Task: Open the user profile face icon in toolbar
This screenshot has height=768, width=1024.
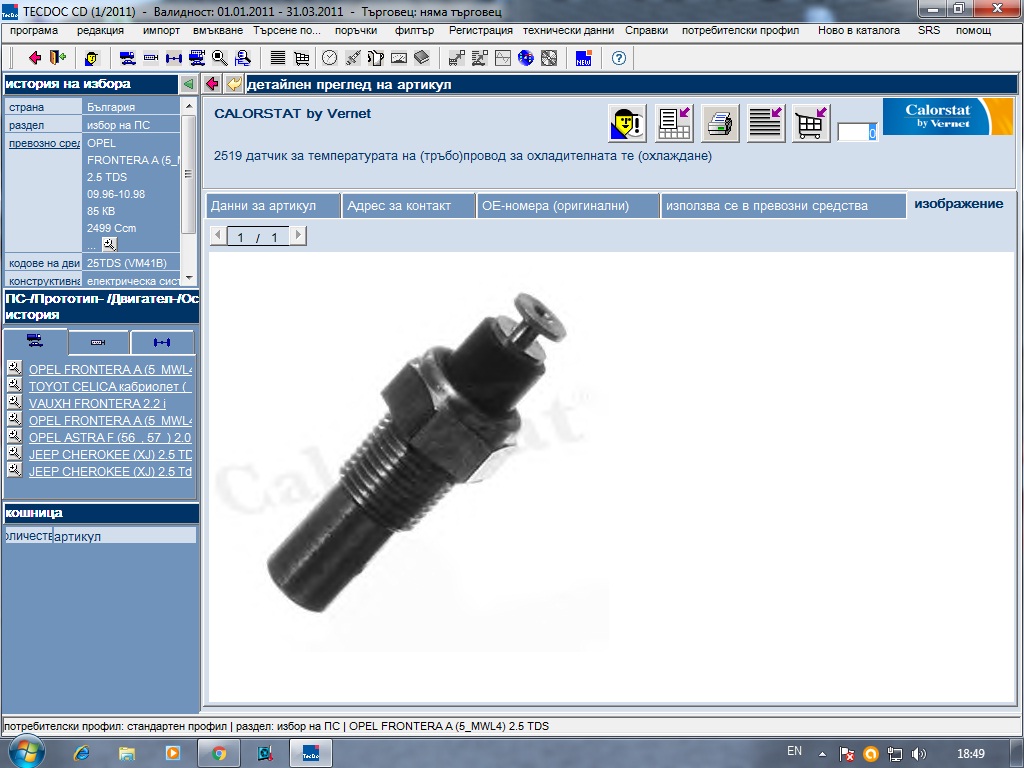Action: 91,58
